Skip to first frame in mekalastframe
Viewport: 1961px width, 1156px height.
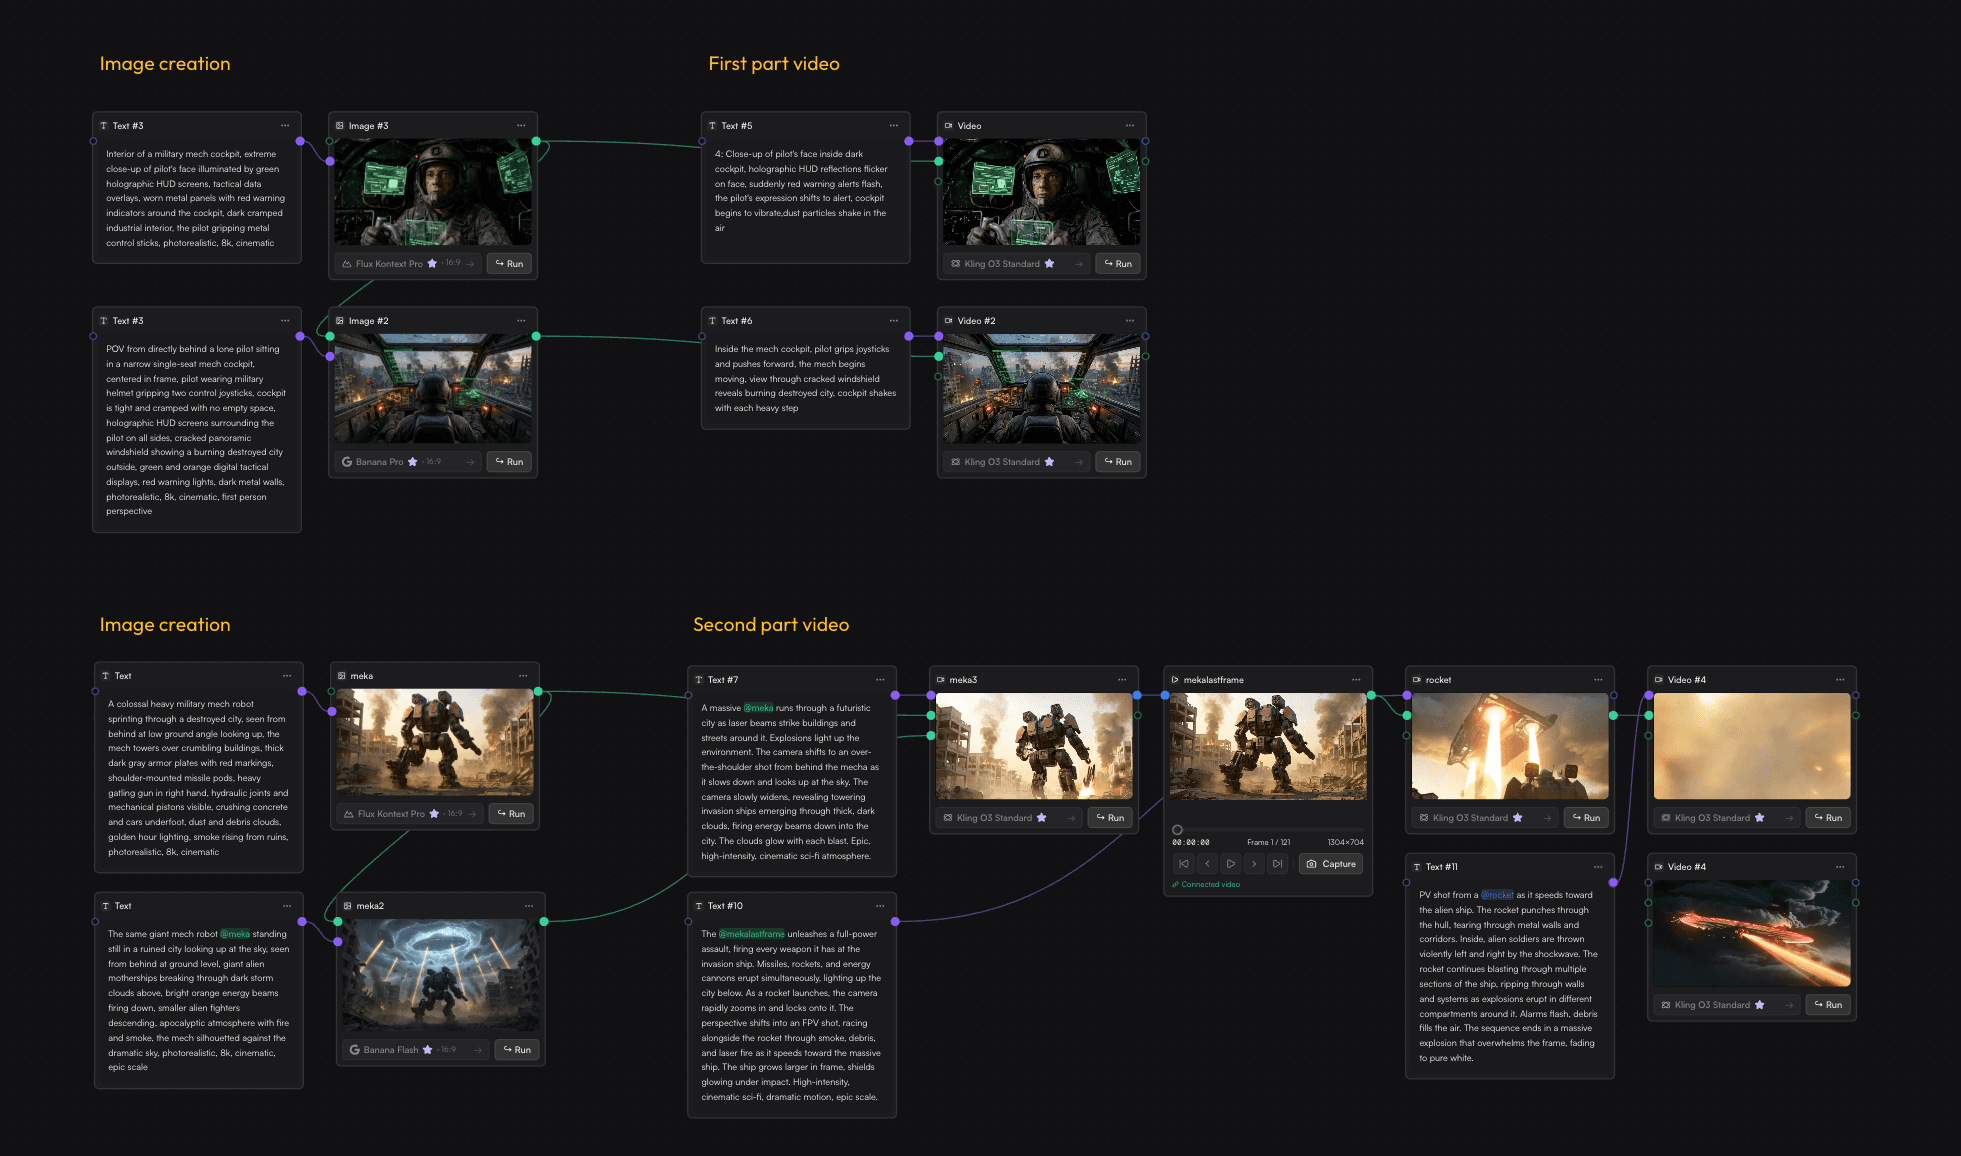[1184, 864]
